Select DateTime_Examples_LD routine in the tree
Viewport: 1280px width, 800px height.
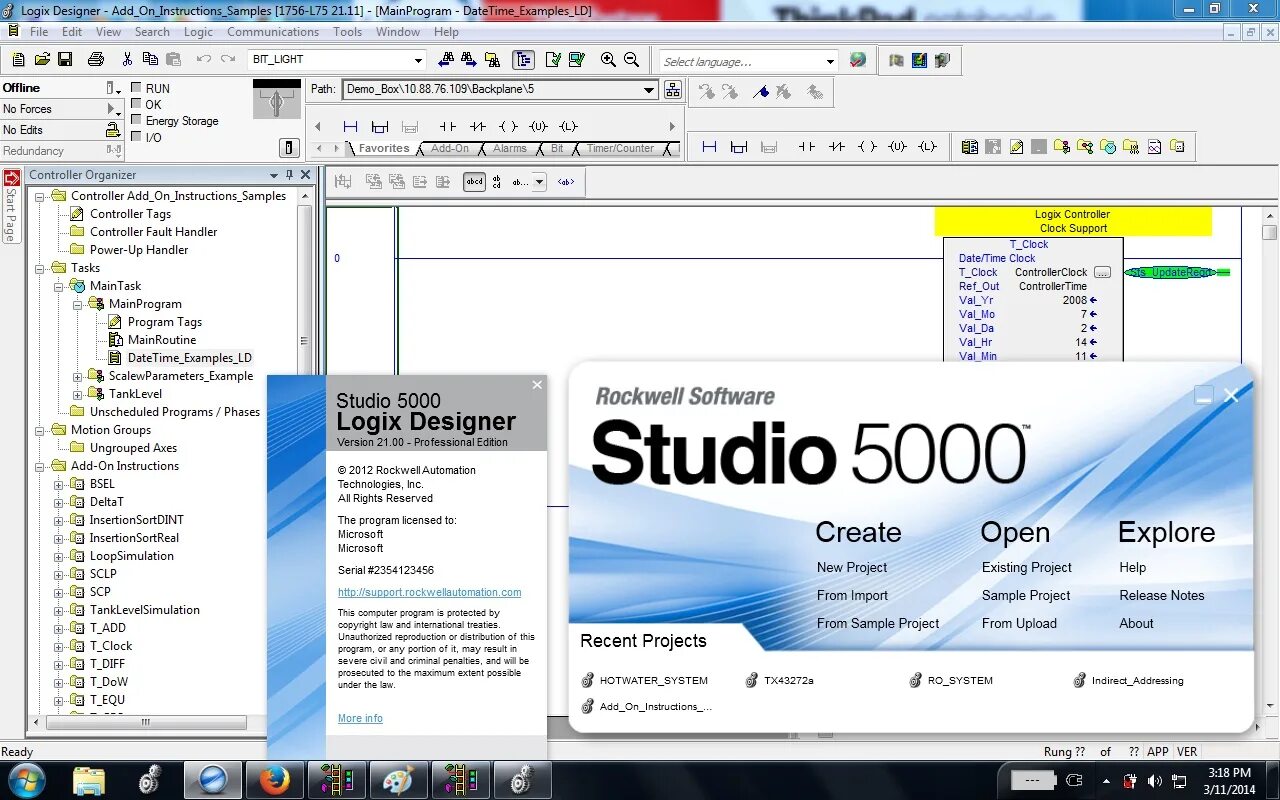point(189,358)
